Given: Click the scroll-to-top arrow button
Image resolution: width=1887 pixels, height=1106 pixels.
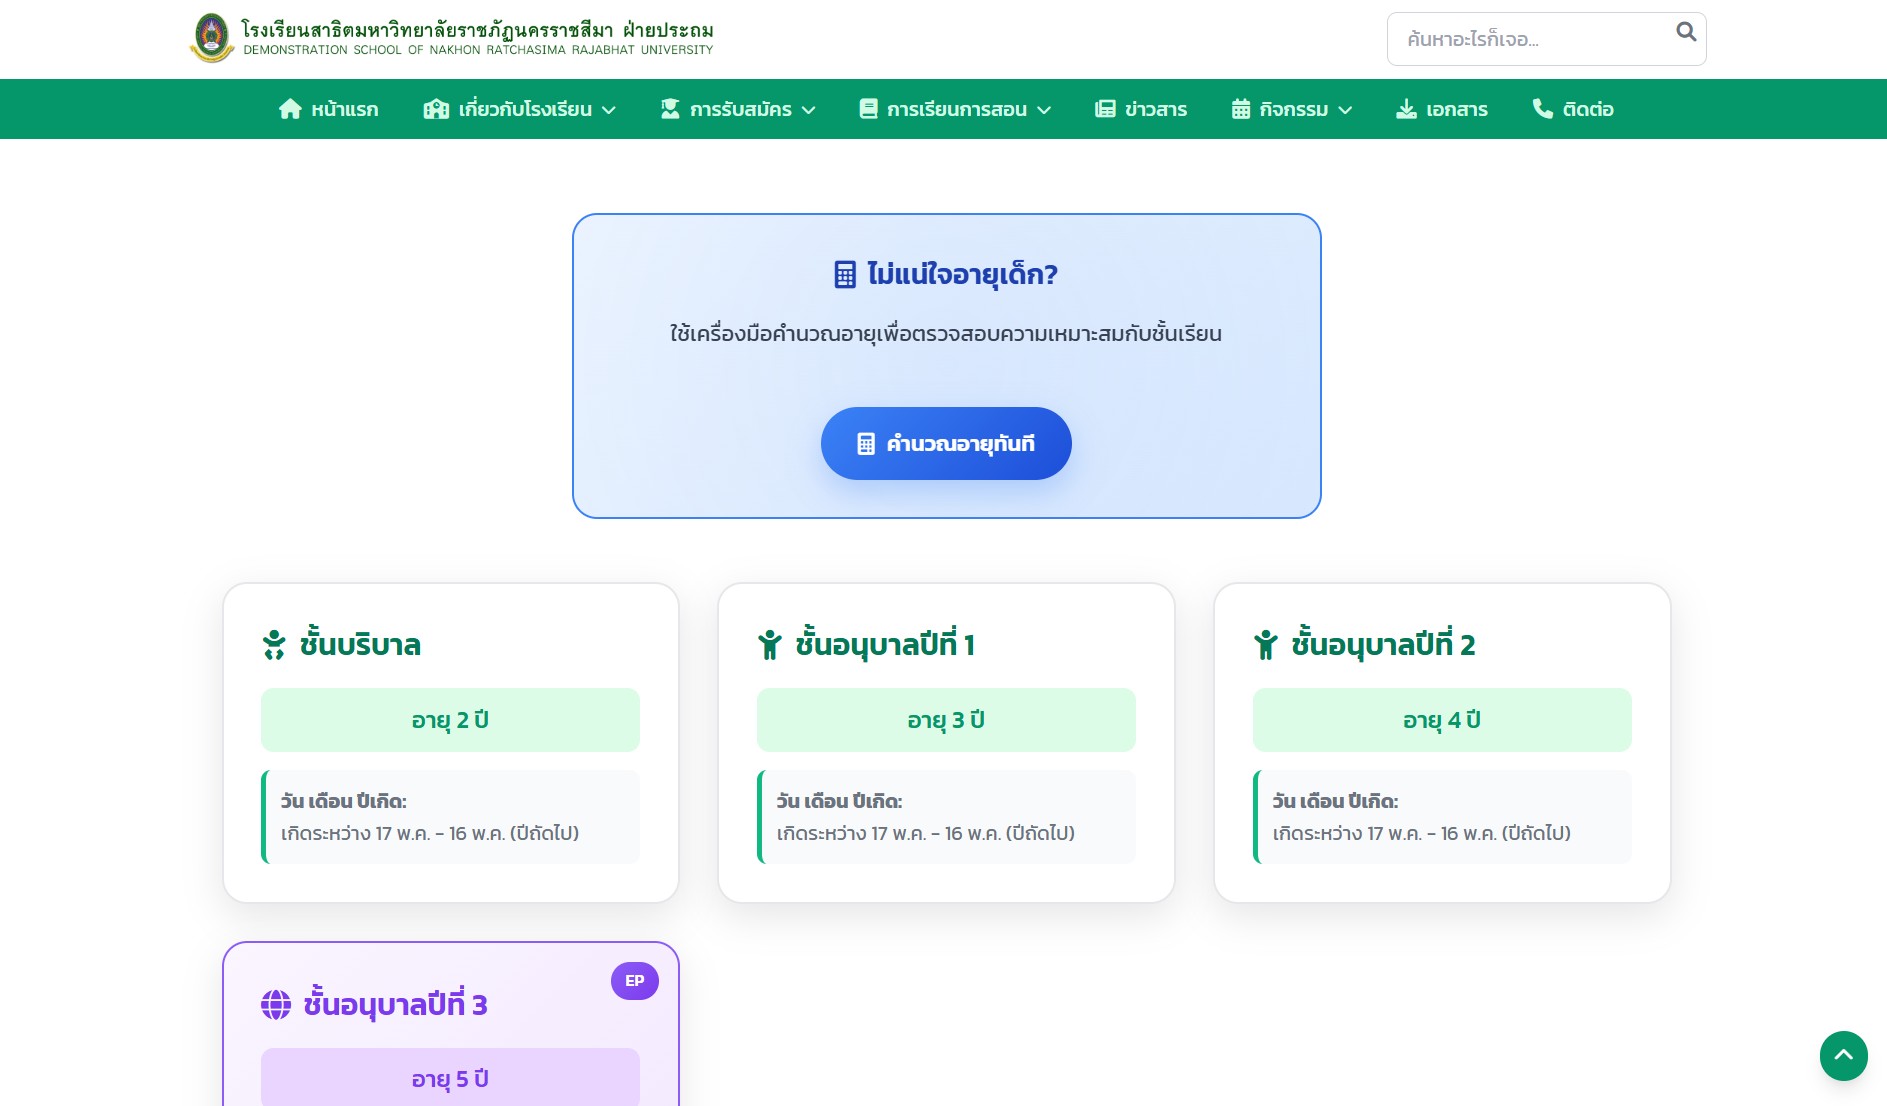Looking at the screenshot, I should pos(1843,1055).
